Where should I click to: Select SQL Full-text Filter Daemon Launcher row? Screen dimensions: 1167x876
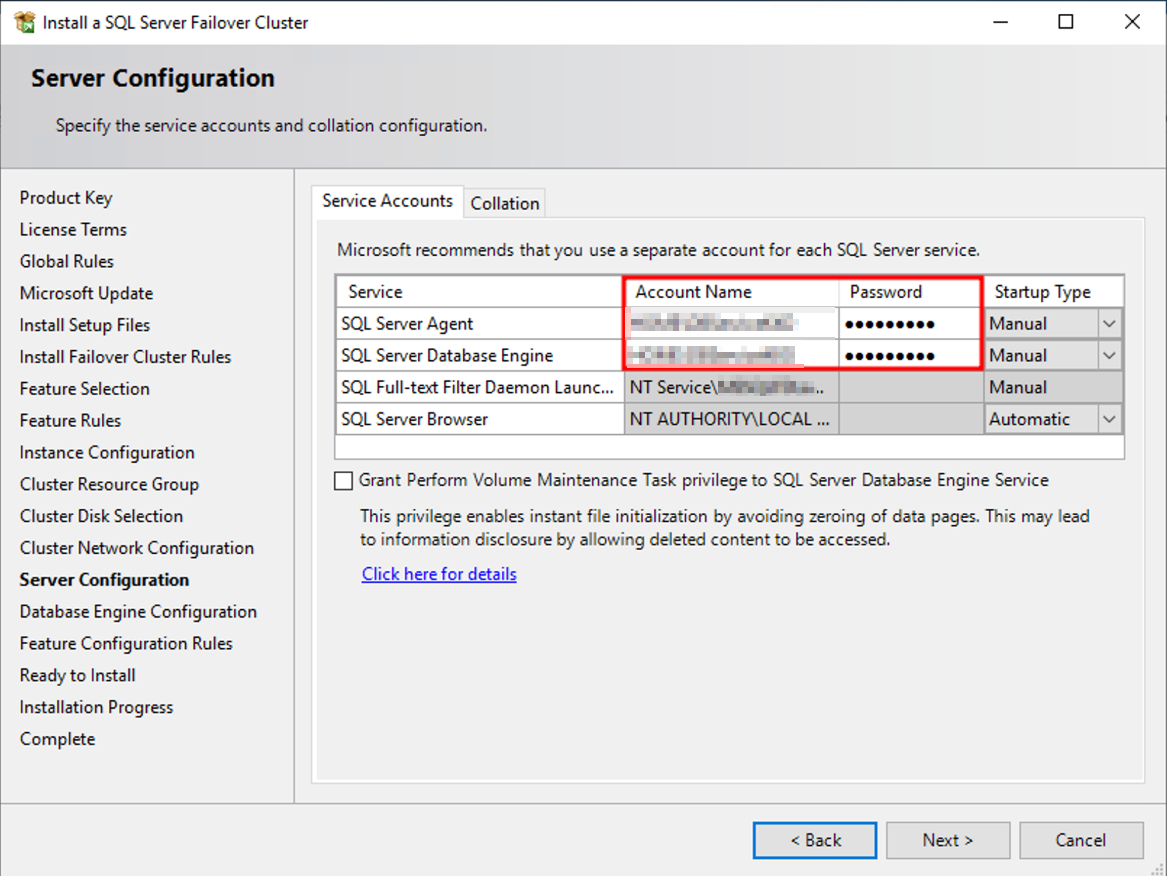480,388
